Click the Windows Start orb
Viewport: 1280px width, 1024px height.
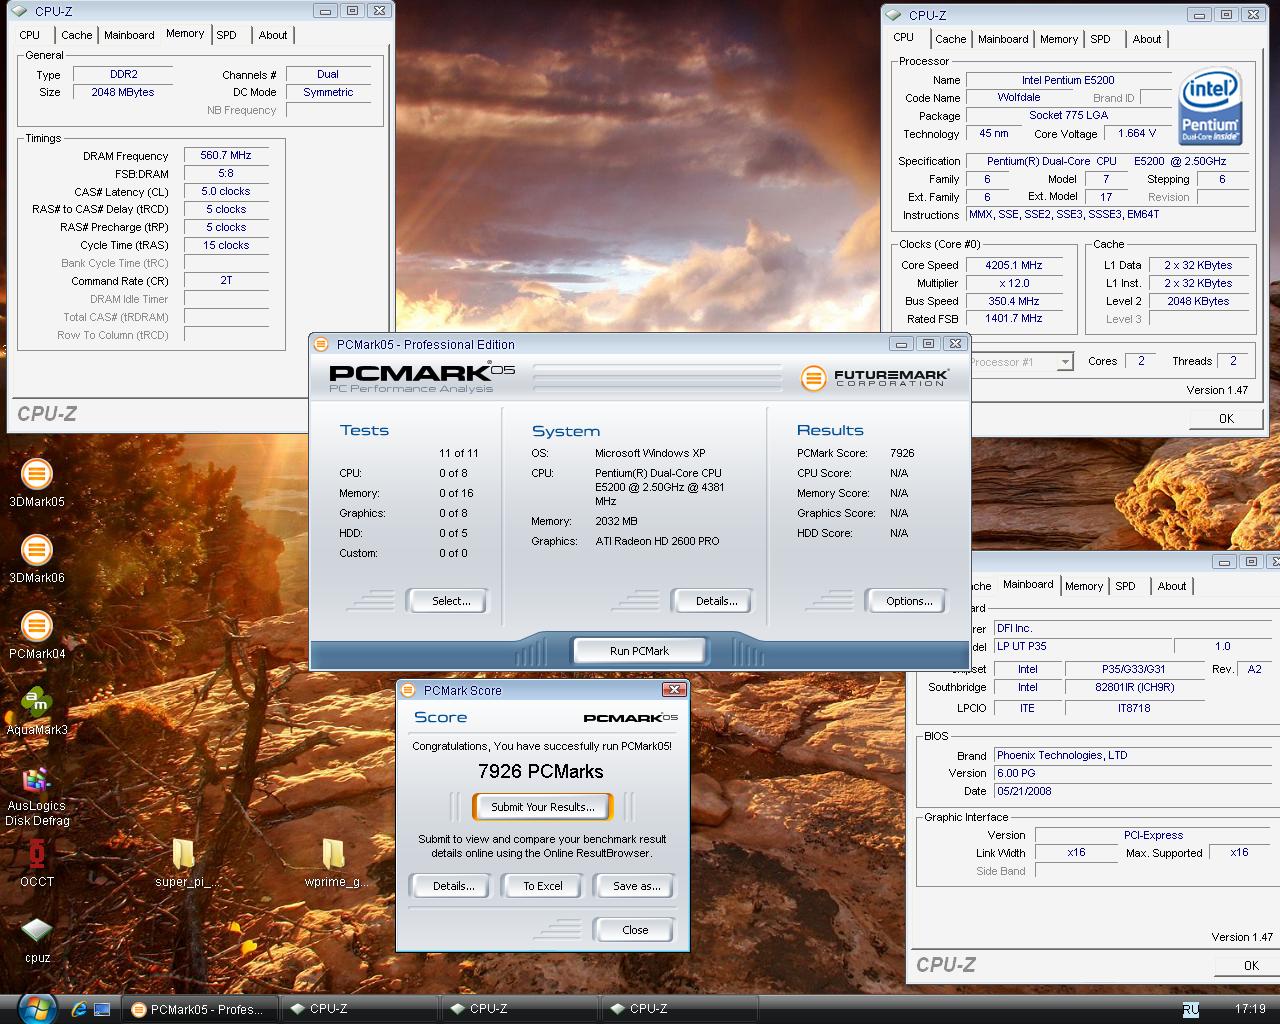(x=37, y=1008)
